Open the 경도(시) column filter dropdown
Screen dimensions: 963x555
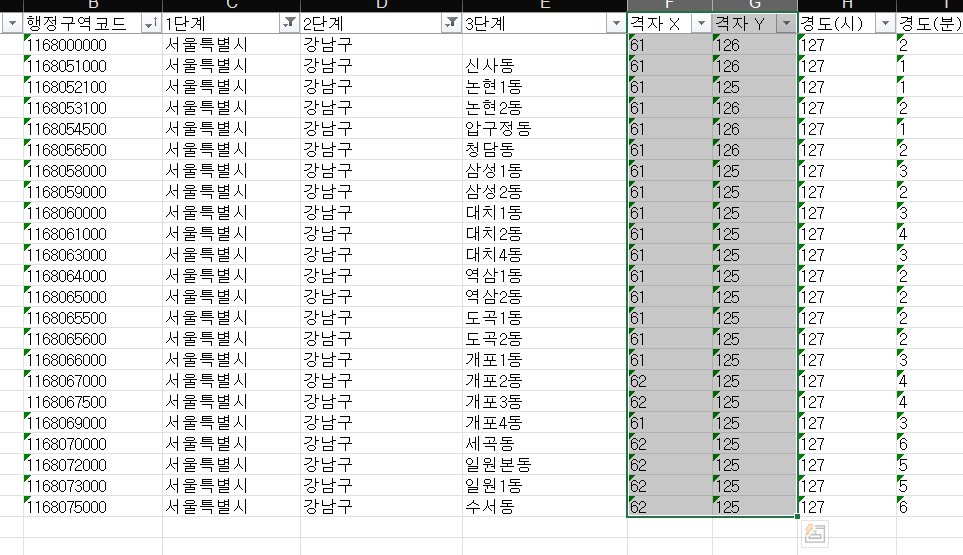pos(885,24)
